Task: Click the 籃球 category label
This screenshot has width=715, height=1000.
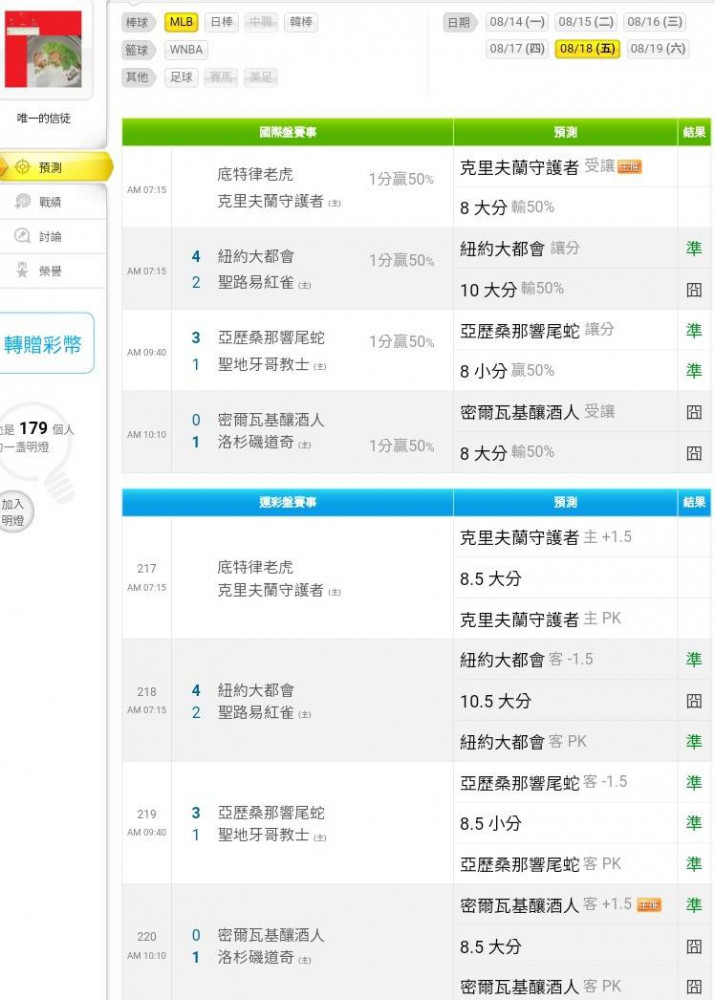Action: [138, 50]
